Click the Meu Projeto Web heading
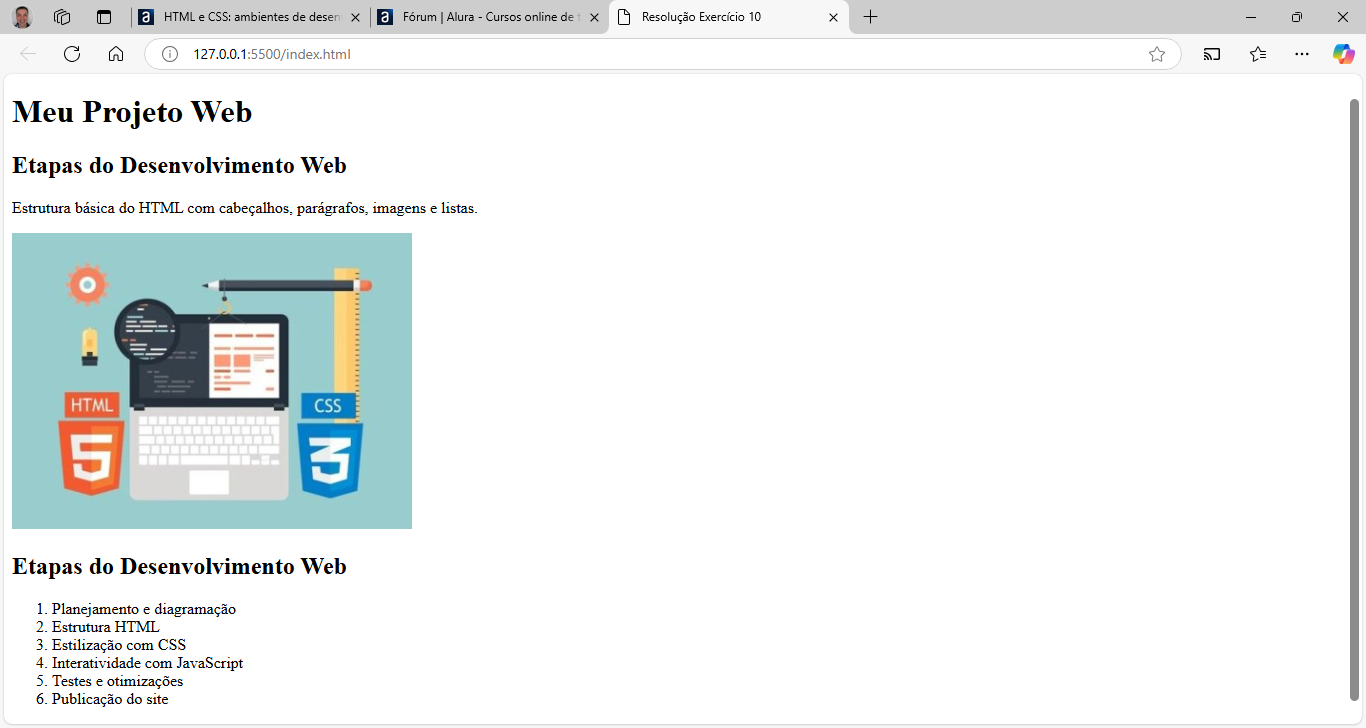The height and width of the screenshot is (728, 1366). coord(132,111)
